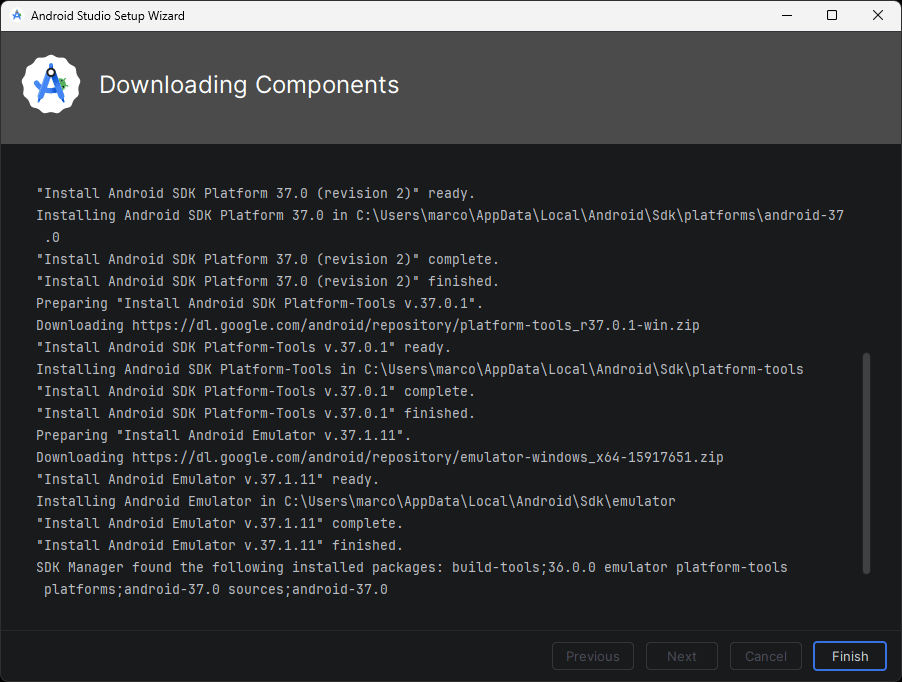
Task: Click 'Install Android Emulator v.37.1.11" ready.' line
Action: click(x=207, y=480)
